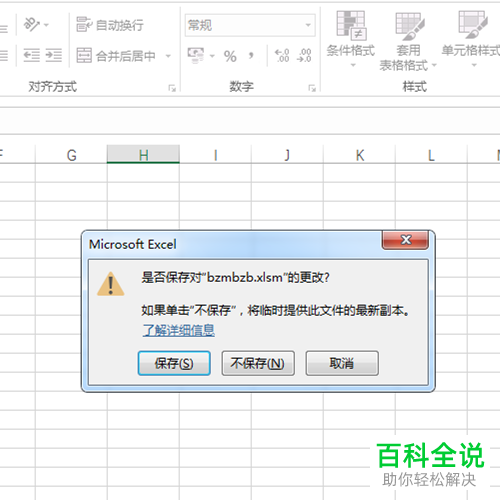The image size is (500, 500).
Task: Open 对齐方式 dialog launcher
Action: (172, 88)
